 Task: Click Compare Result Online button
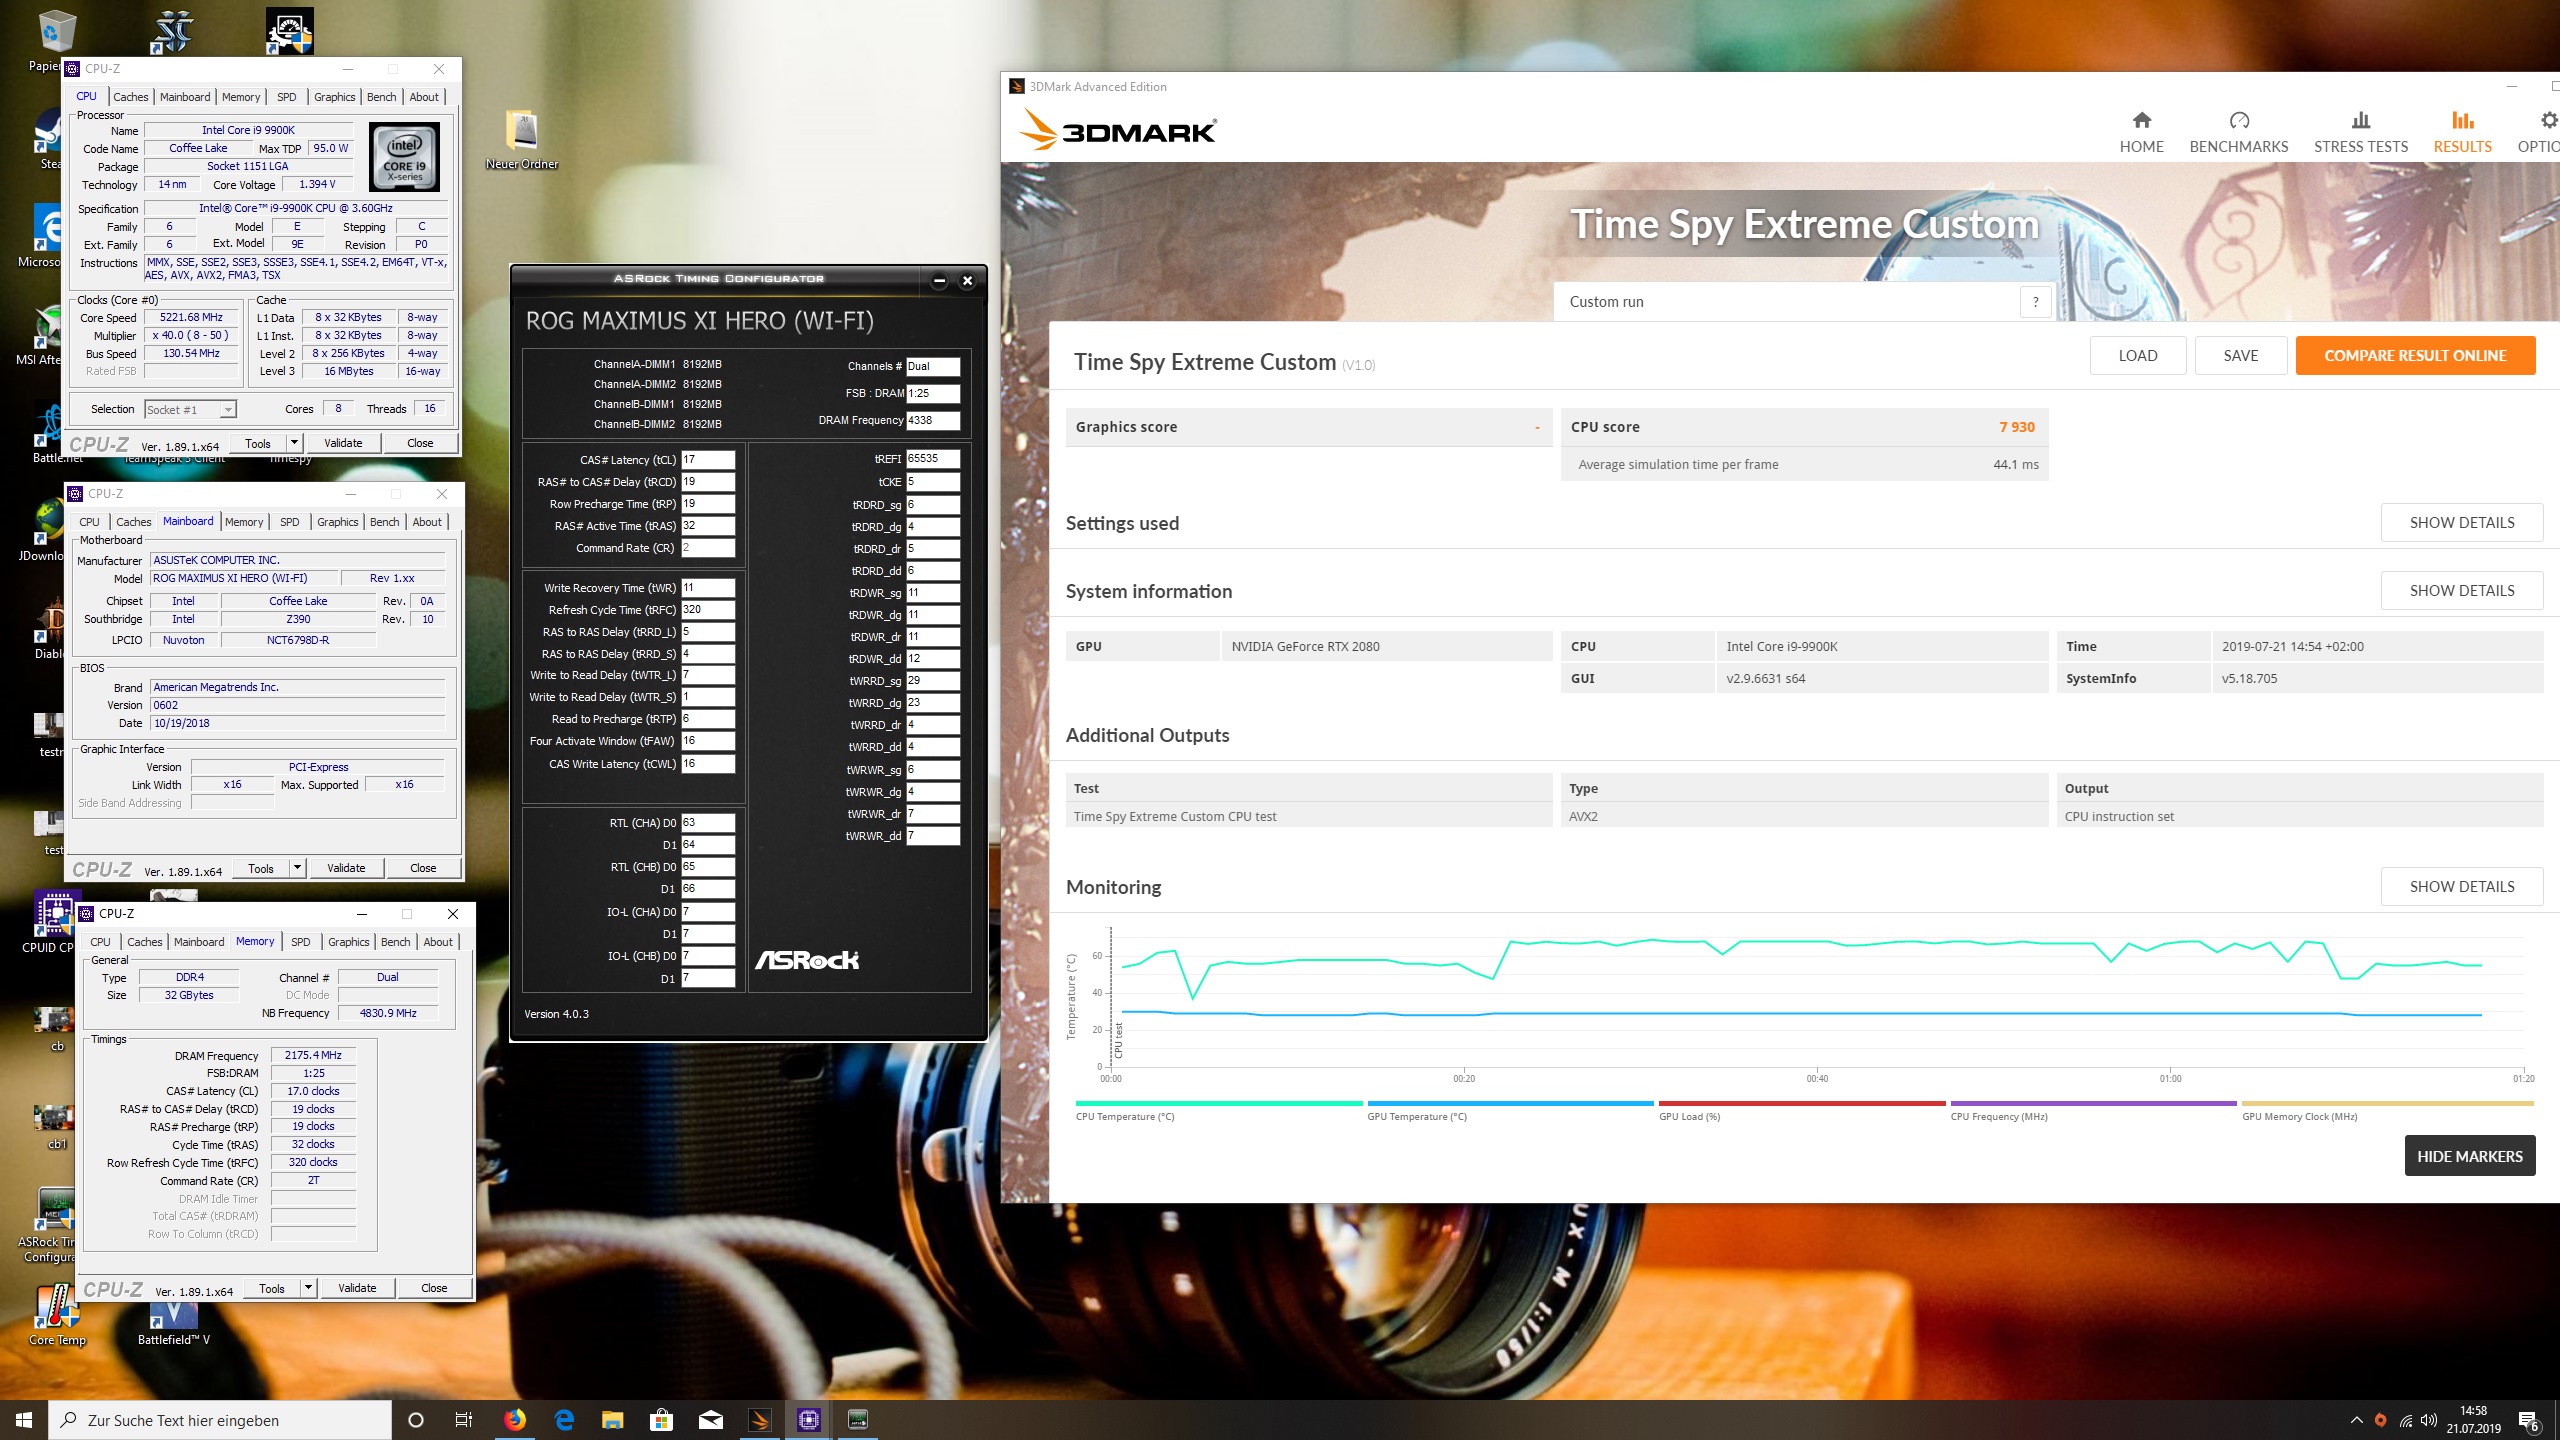click(x=2414, y=356)
